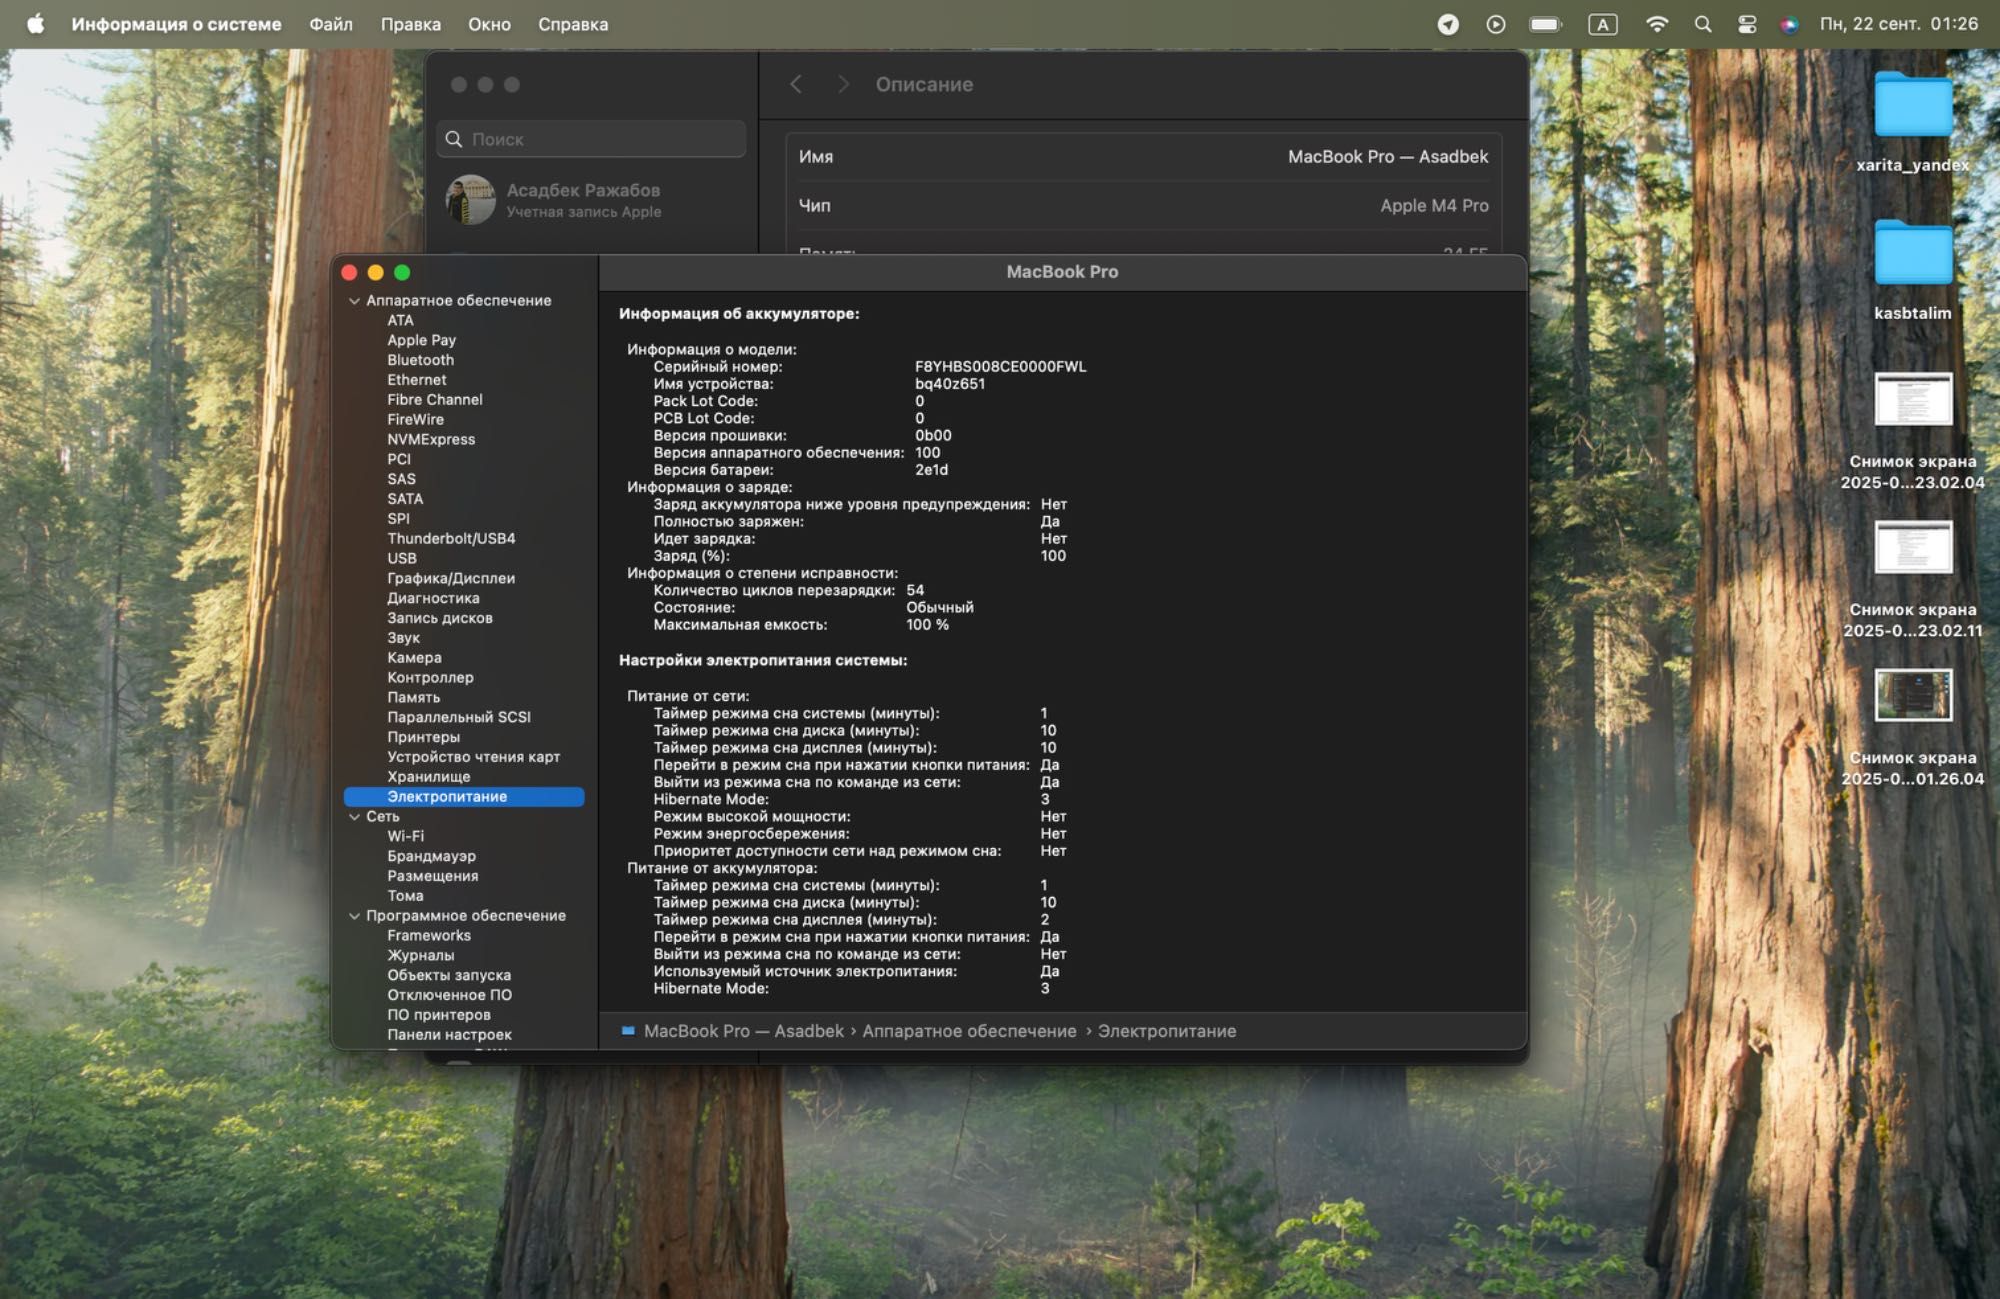Click the account avatar picture
Screen dimensions: 2000x1299
click(x=471, y=200)
